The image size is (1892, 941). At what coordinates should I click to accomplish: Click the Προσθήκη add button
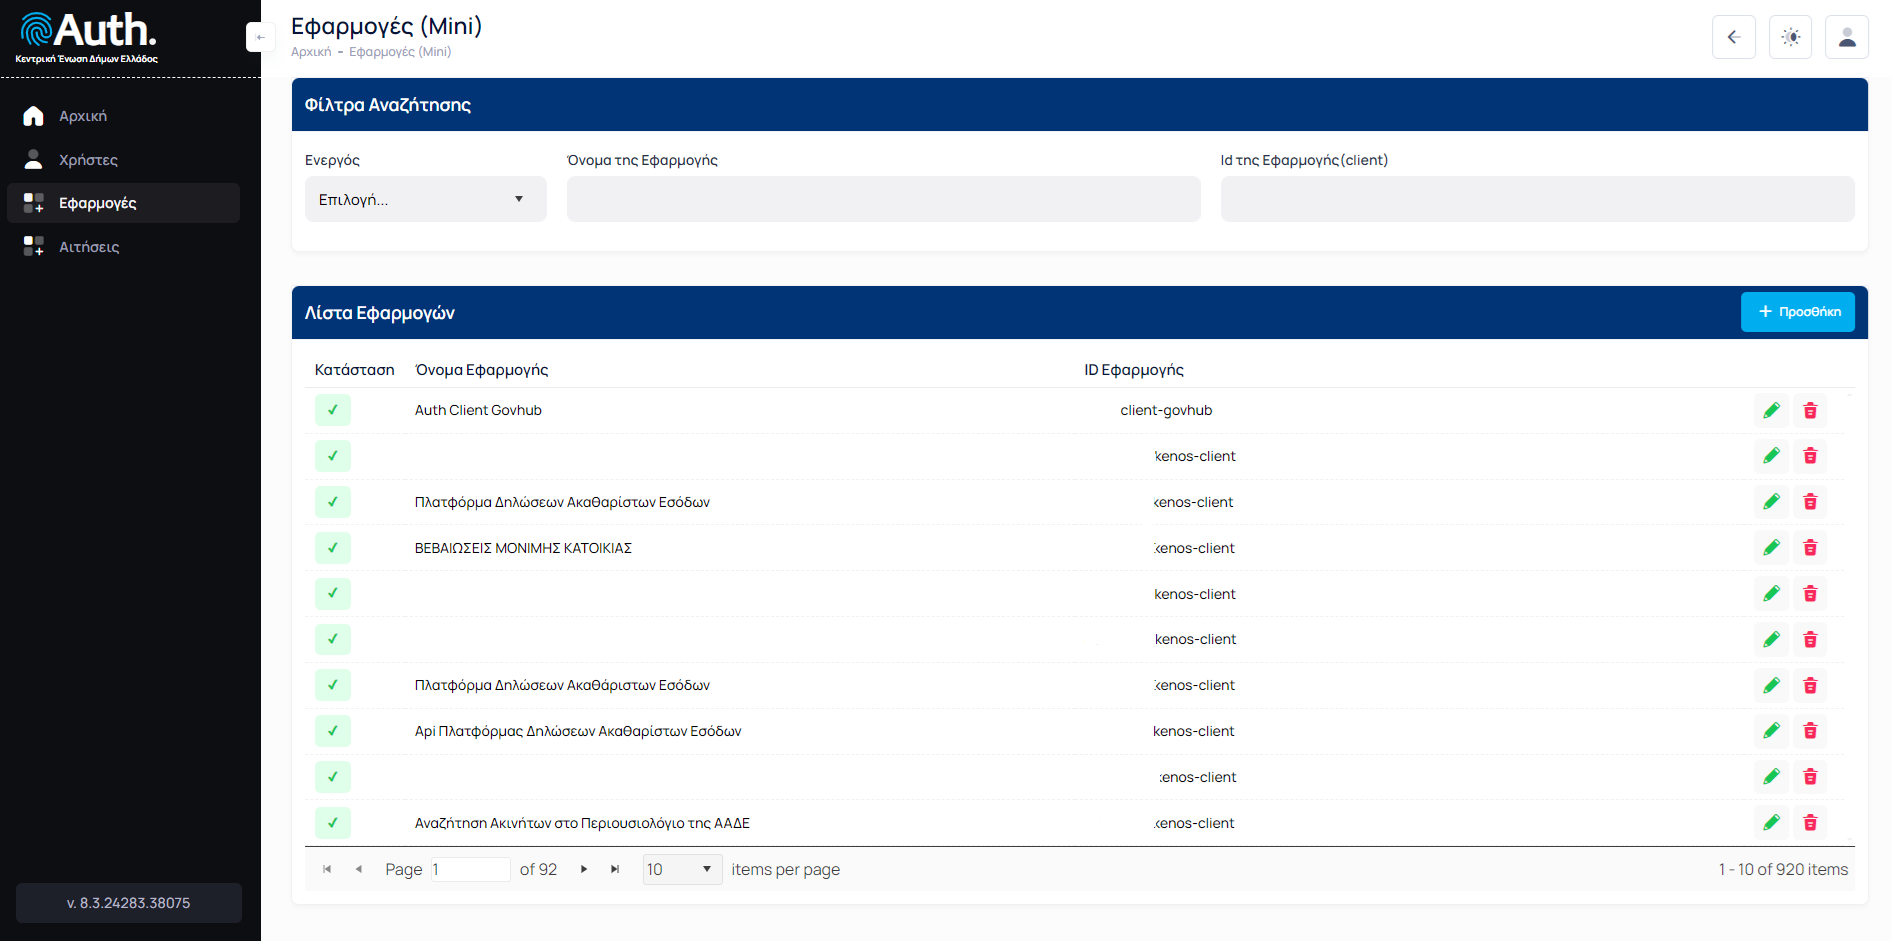click(x=1798, y=312)
